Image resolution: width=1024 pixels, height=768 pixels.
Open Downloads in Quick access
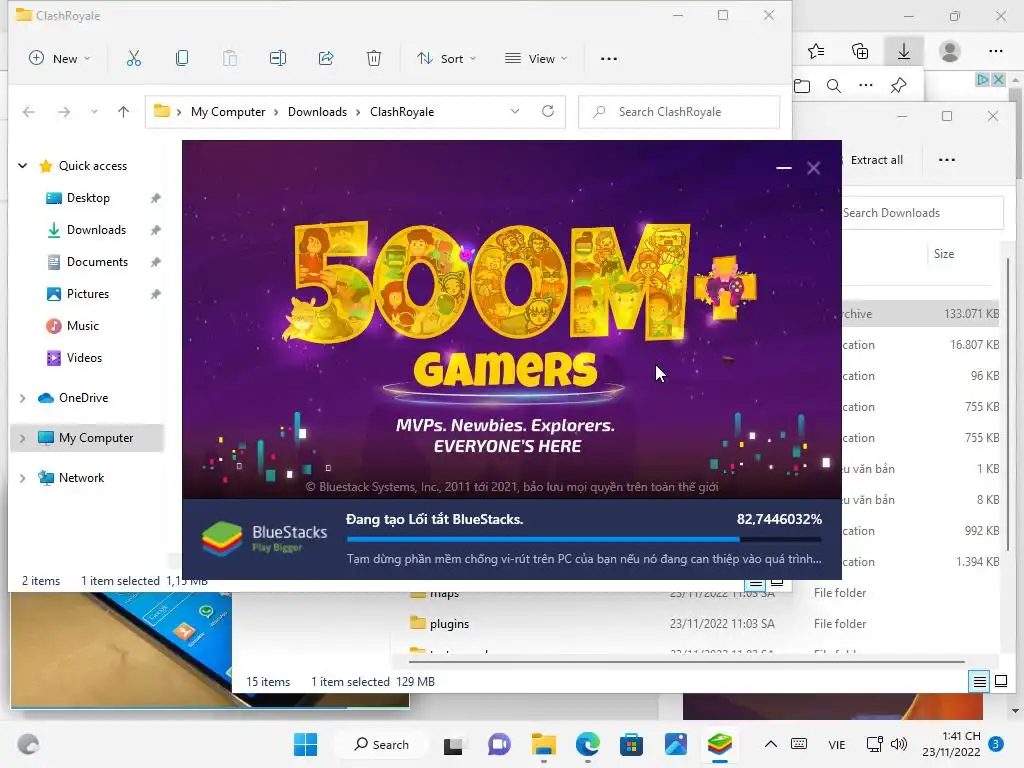point(96,230)
